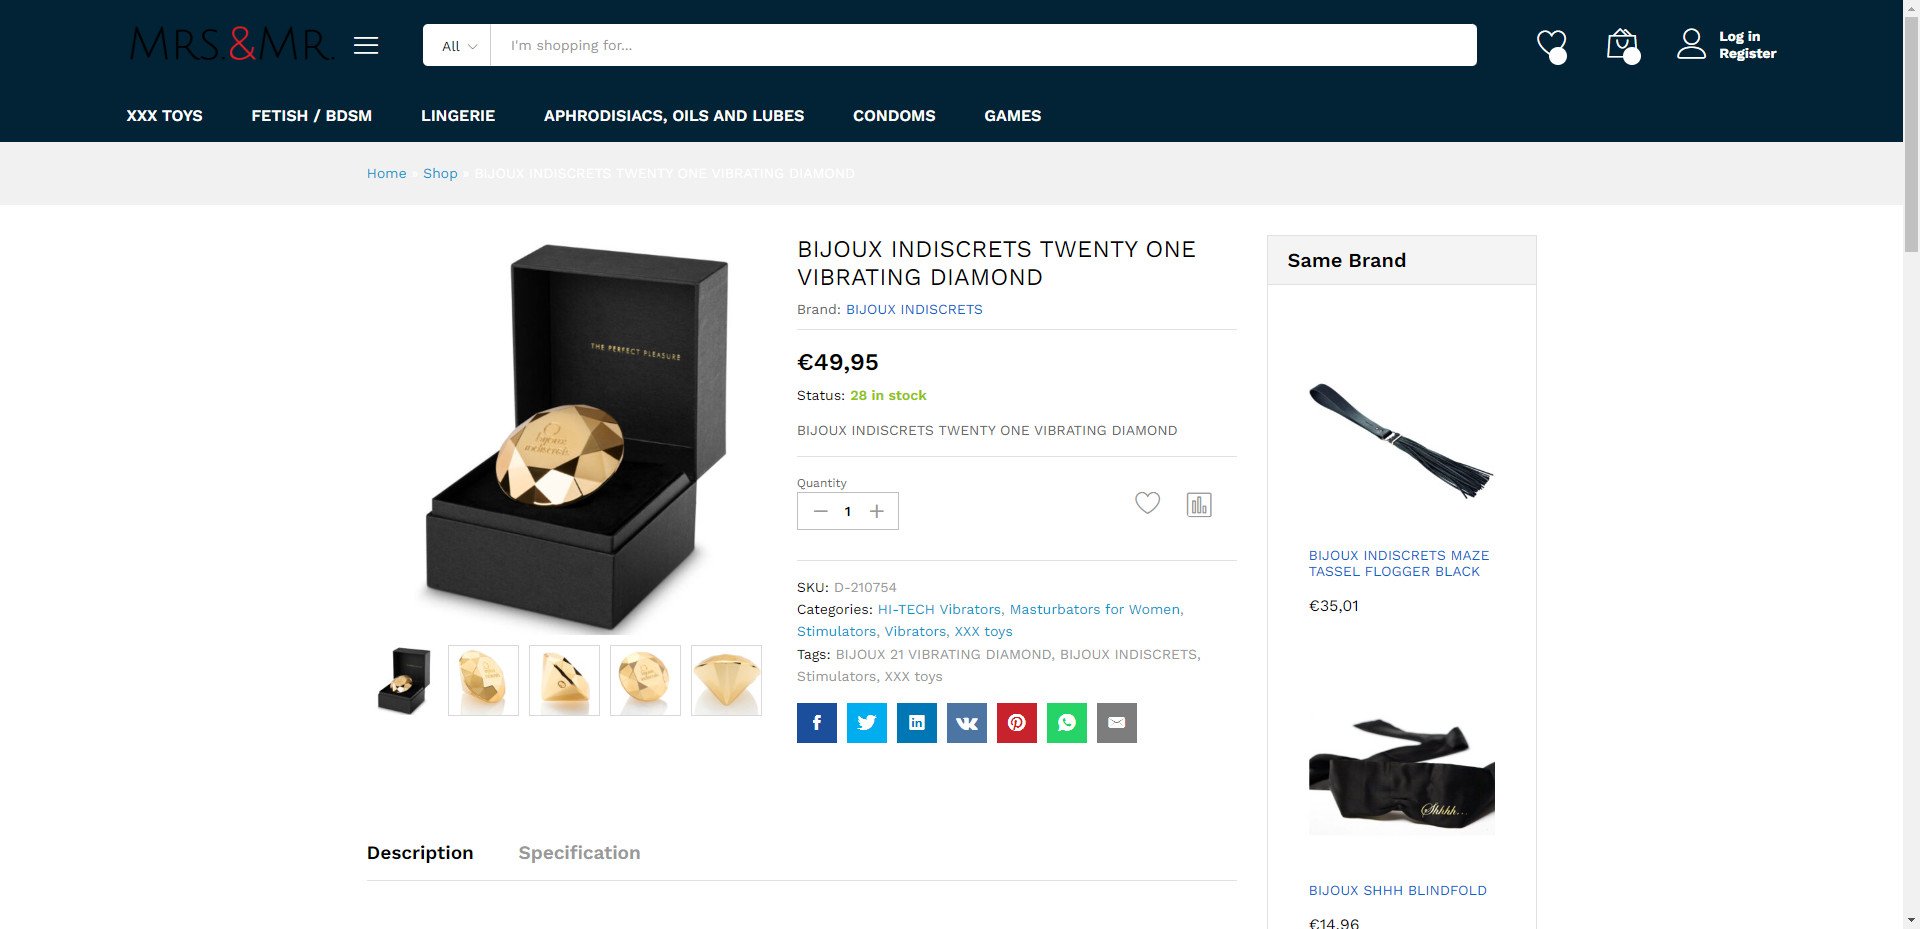Screen dimensions: 1920x929
Task: Share product on Facebook
Action: coord(817,723)
